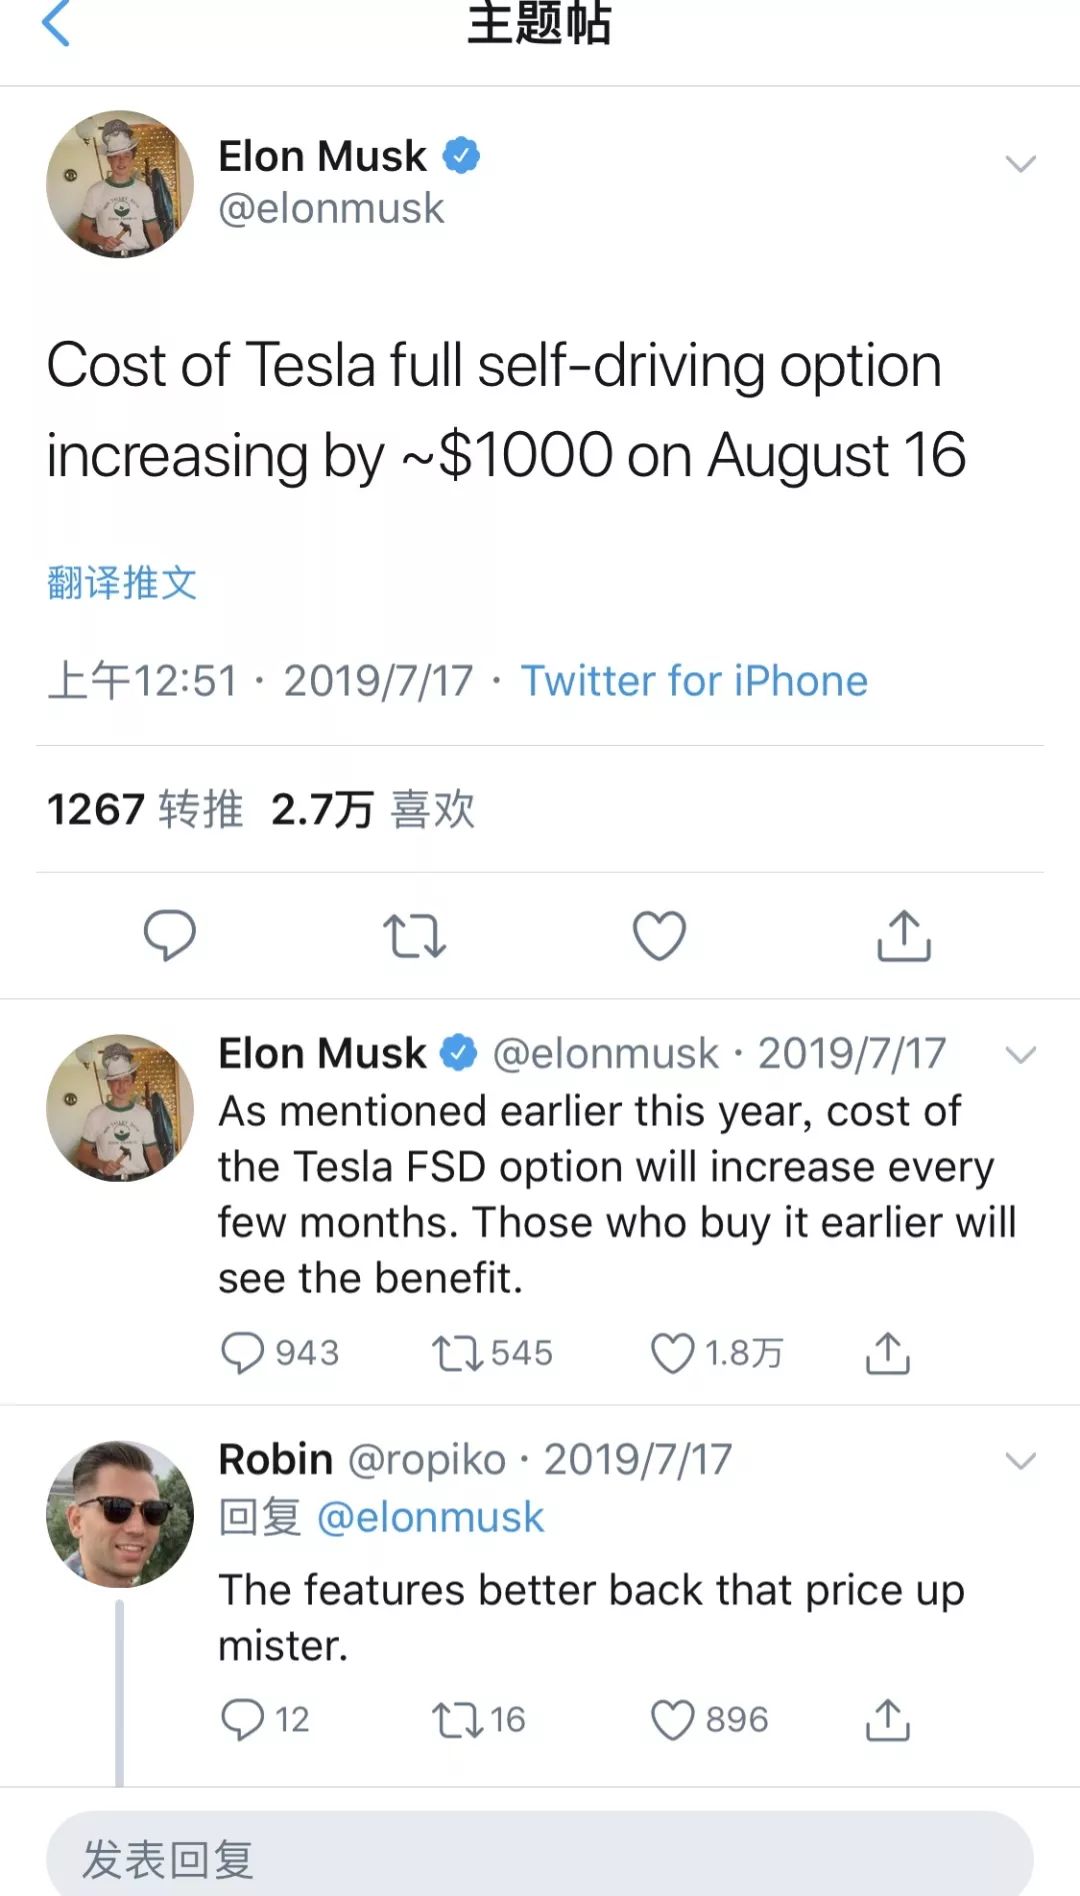Viewport: 1080px width, 1896px height.
Task: Open Robin's profile picture
Action: point(120,1514)
